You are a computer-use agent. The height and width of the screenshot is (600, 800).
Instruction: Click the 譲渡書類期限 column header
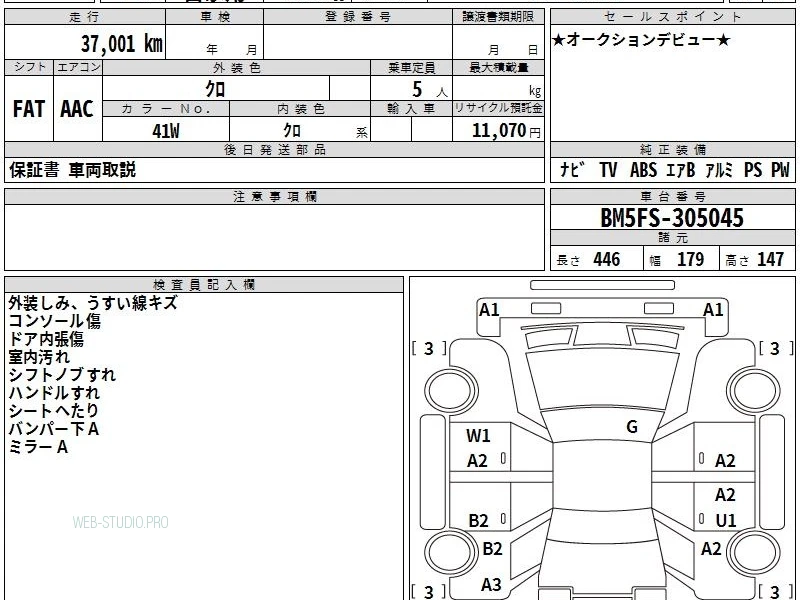coord(498,17)
